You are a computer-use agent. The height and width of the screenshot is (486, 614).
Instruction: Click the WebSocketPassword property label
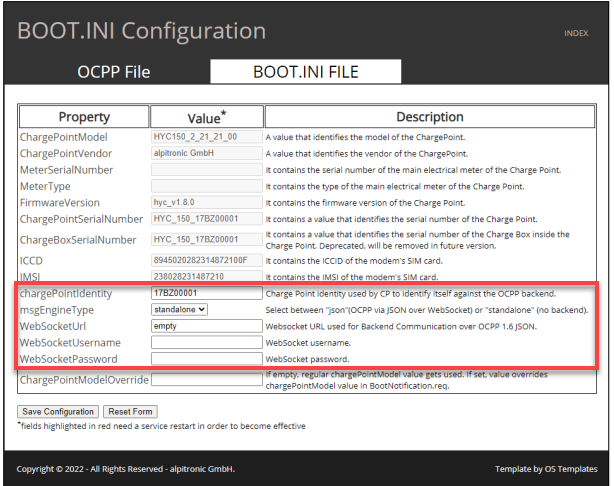point(69,359)
